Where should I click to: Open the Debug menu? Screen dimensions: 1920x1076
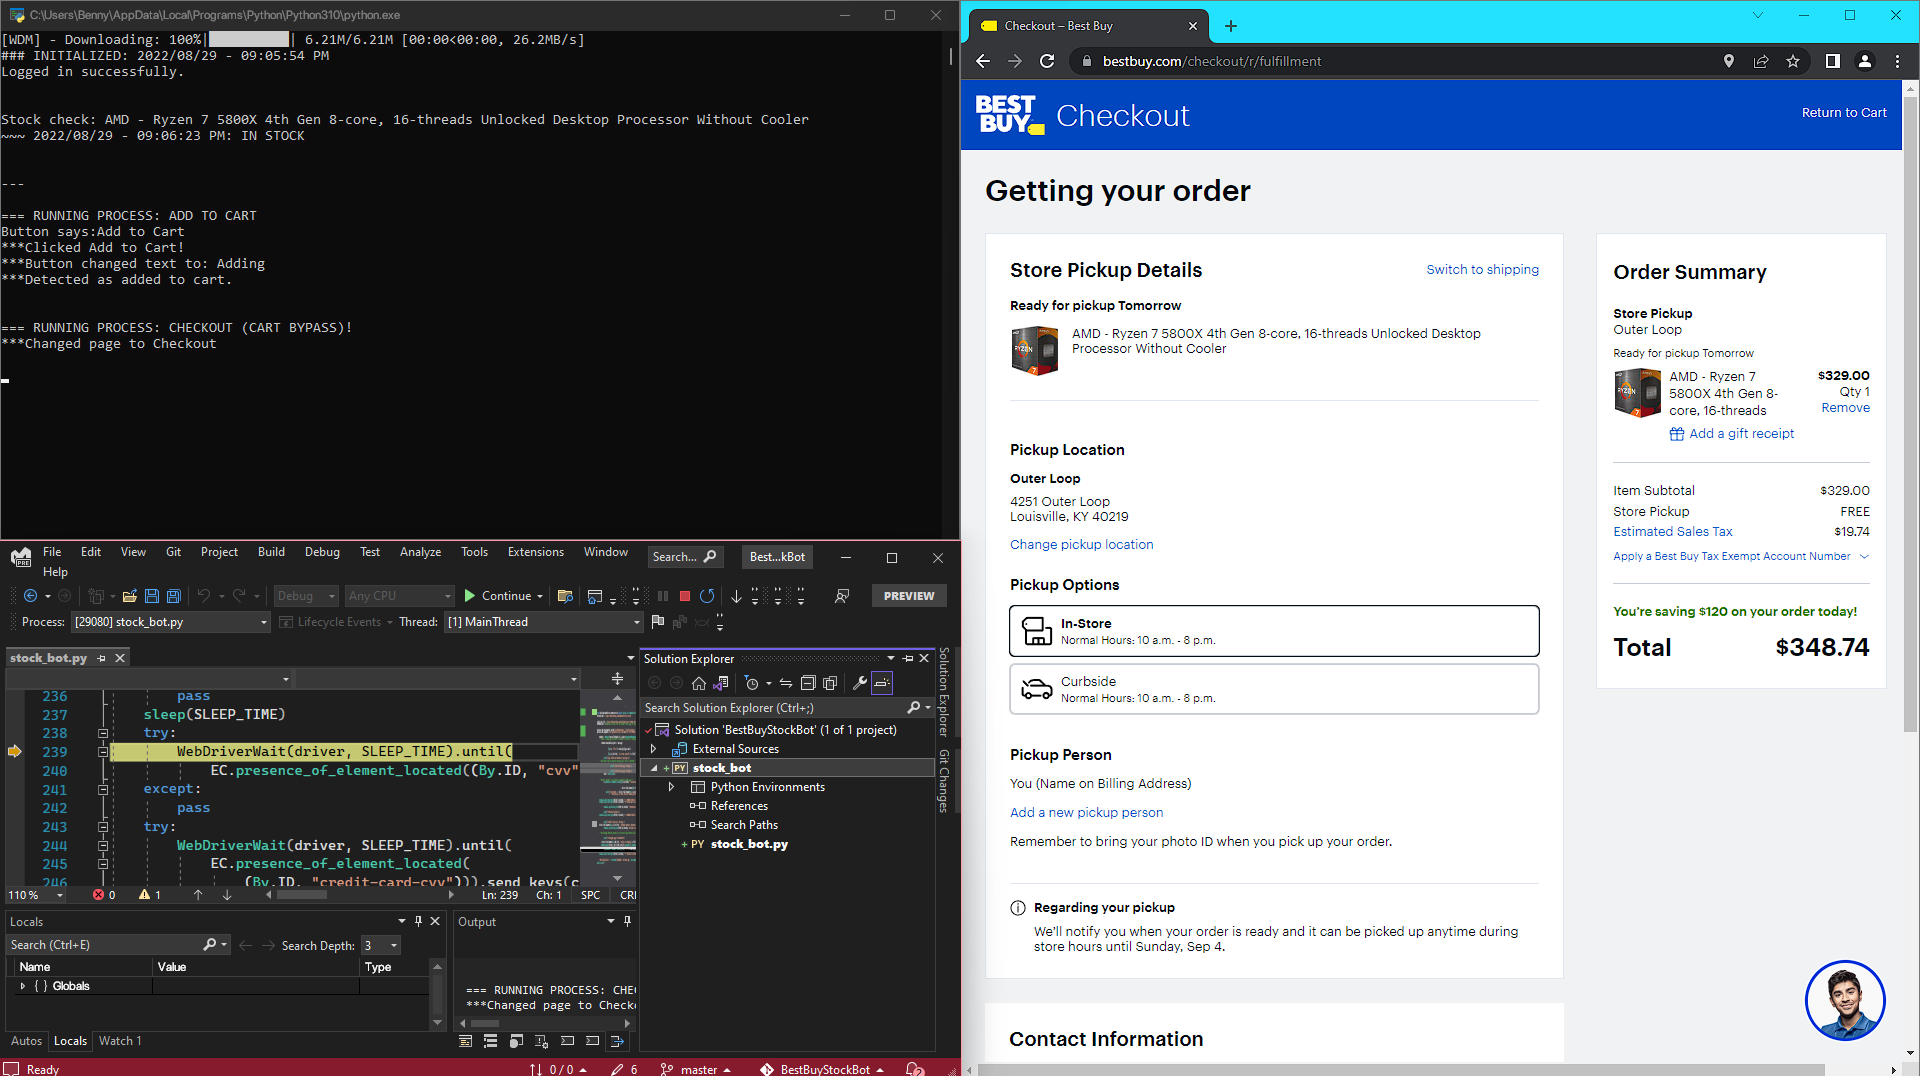pyautogui.click(x=322, y=552)
